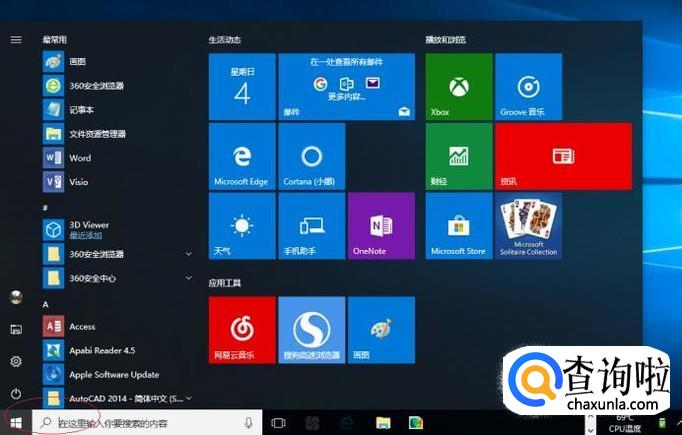
Task: Expand the 360安全中心 folder chevron
Action: click(x=189, y=277)
